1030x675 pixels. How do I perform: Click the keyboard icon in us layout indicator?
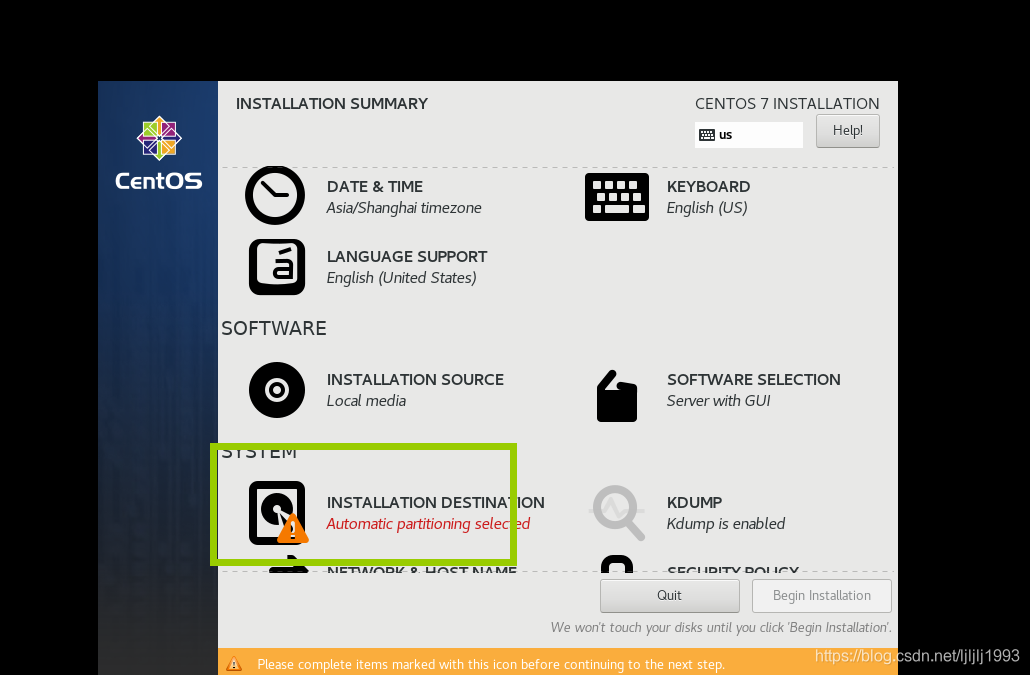click(x=707, y=135)
